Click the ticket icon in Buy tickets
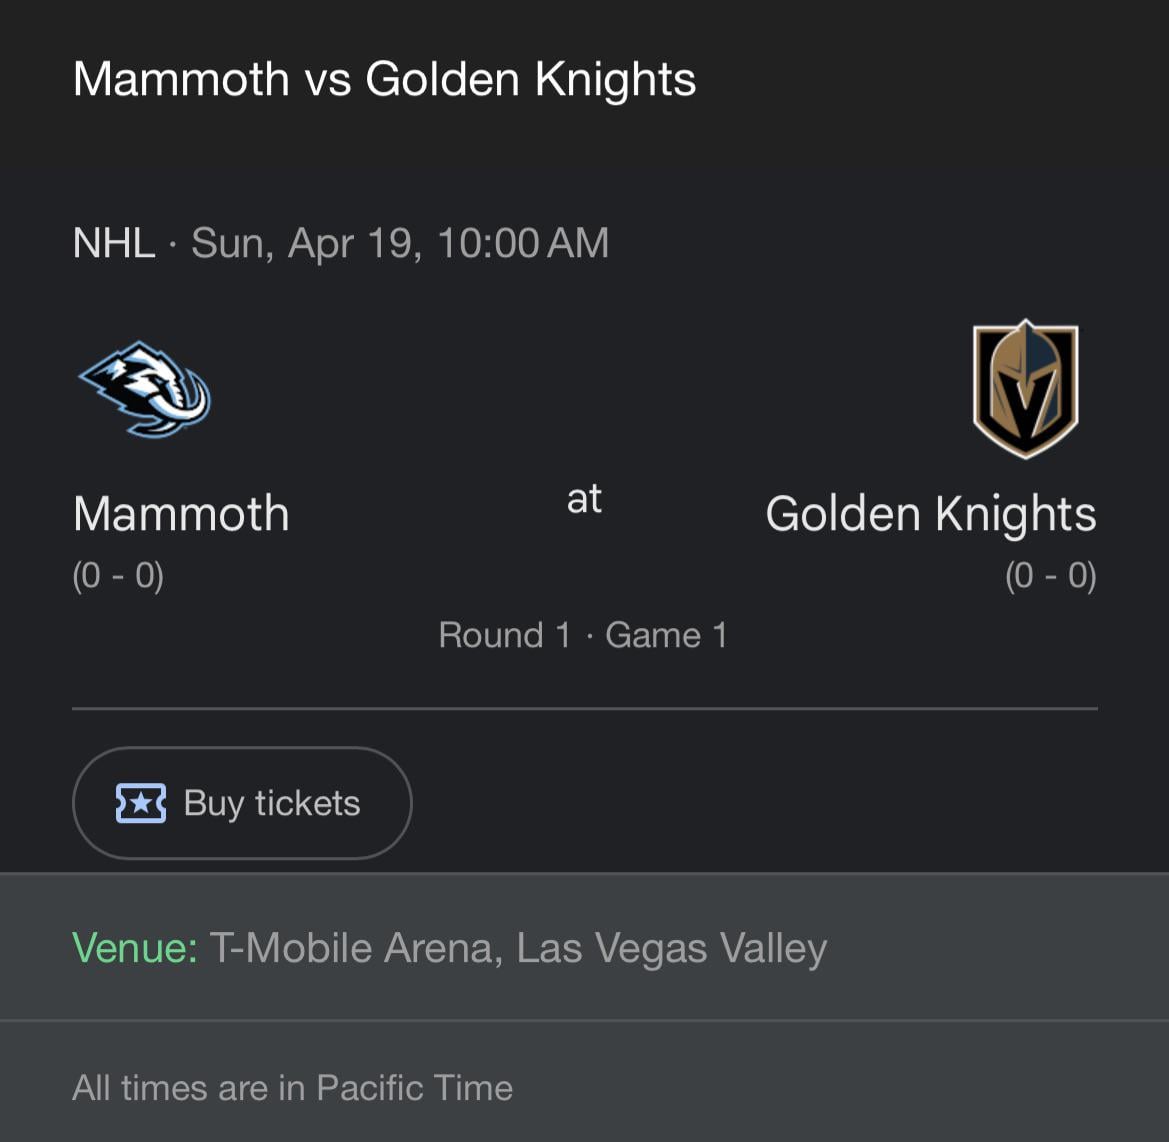Viewport: 1169px width, 1142px height. 141,803
